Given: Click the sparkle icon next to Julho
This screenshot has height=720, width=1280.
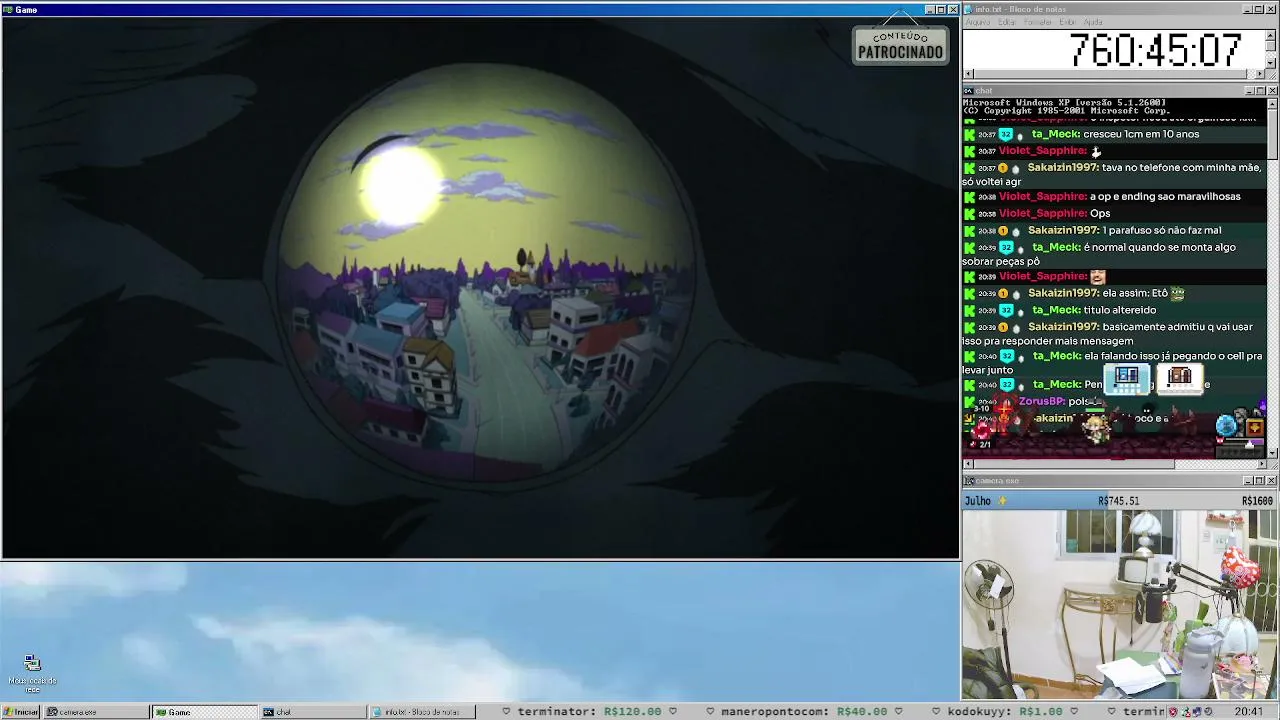Looking at the screenshot, I should click(x=1002, y=501).
